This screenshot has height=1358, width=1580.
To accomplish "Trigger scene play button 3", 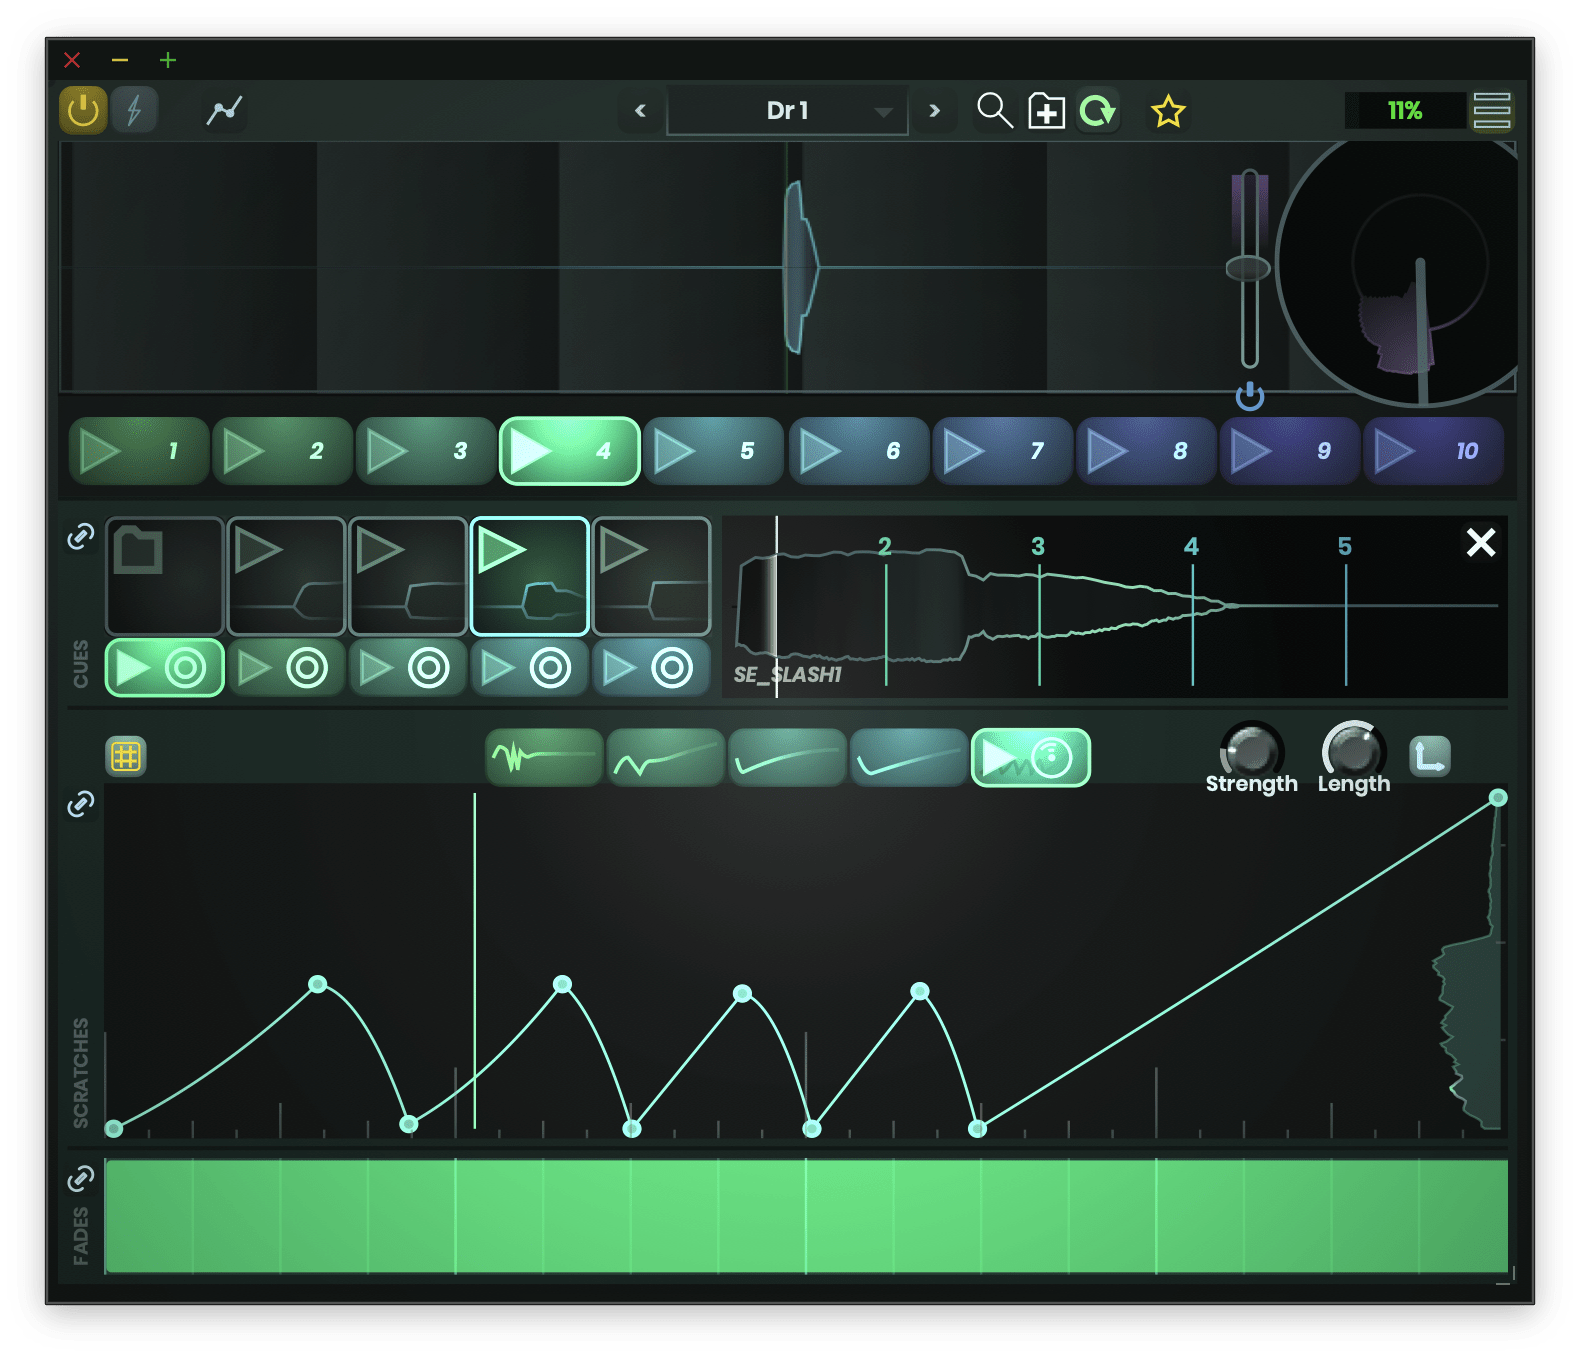I will 426,451.
